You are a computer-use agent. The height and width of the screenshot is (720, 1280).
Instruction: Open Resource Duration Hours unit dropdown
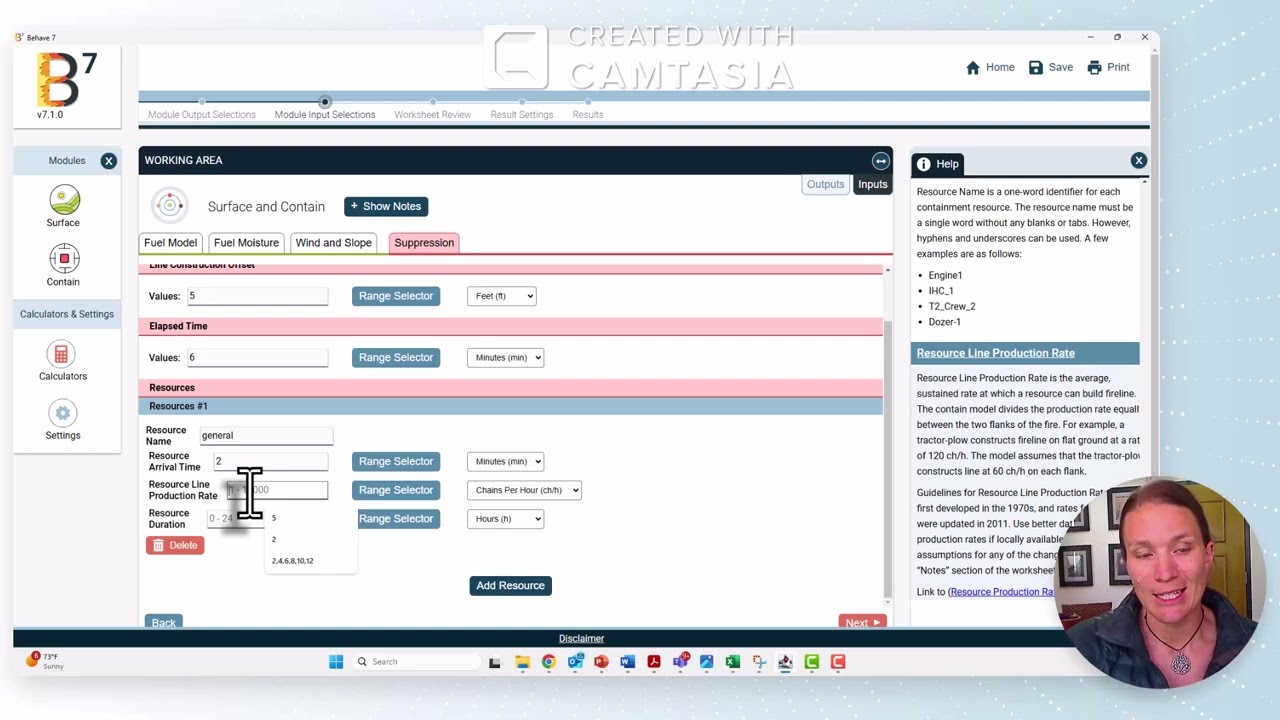click(505, 518)
